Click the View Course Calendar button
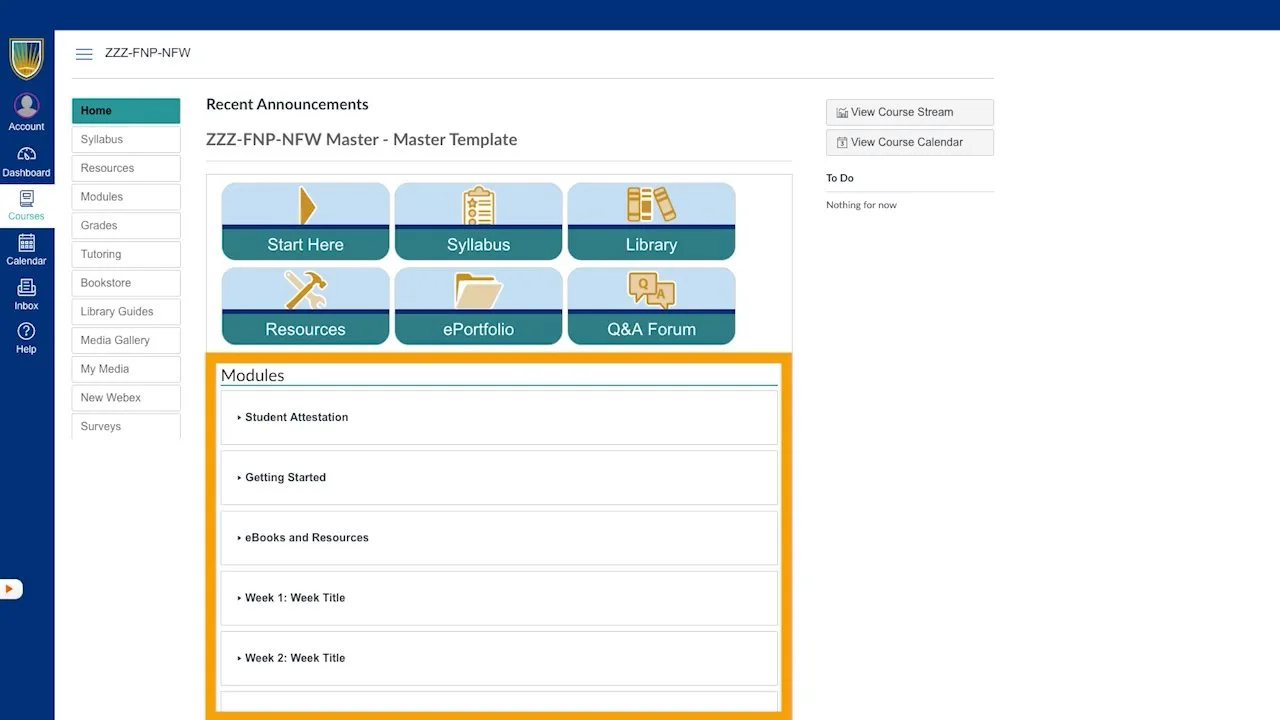This screenshot has height=720, width=1280. click(x=910, y=142)
